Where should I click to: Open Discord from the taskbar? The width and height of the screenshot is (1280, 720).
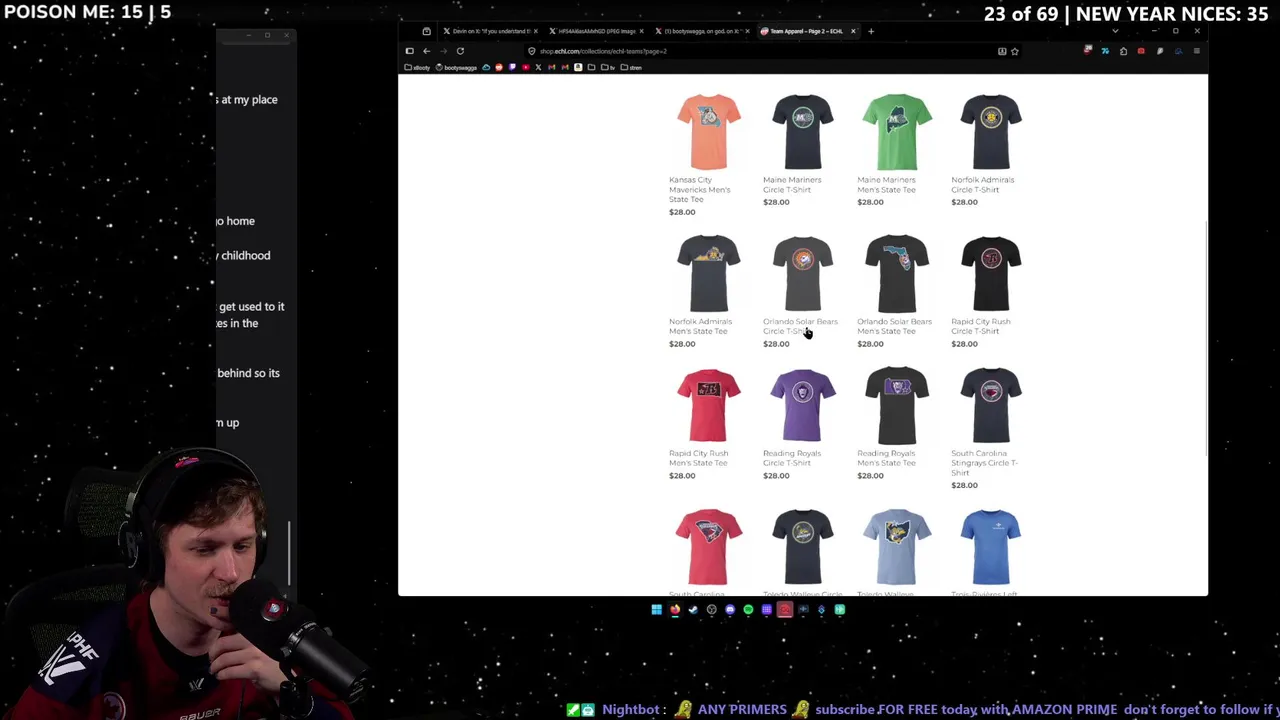(x=730, y=609)
